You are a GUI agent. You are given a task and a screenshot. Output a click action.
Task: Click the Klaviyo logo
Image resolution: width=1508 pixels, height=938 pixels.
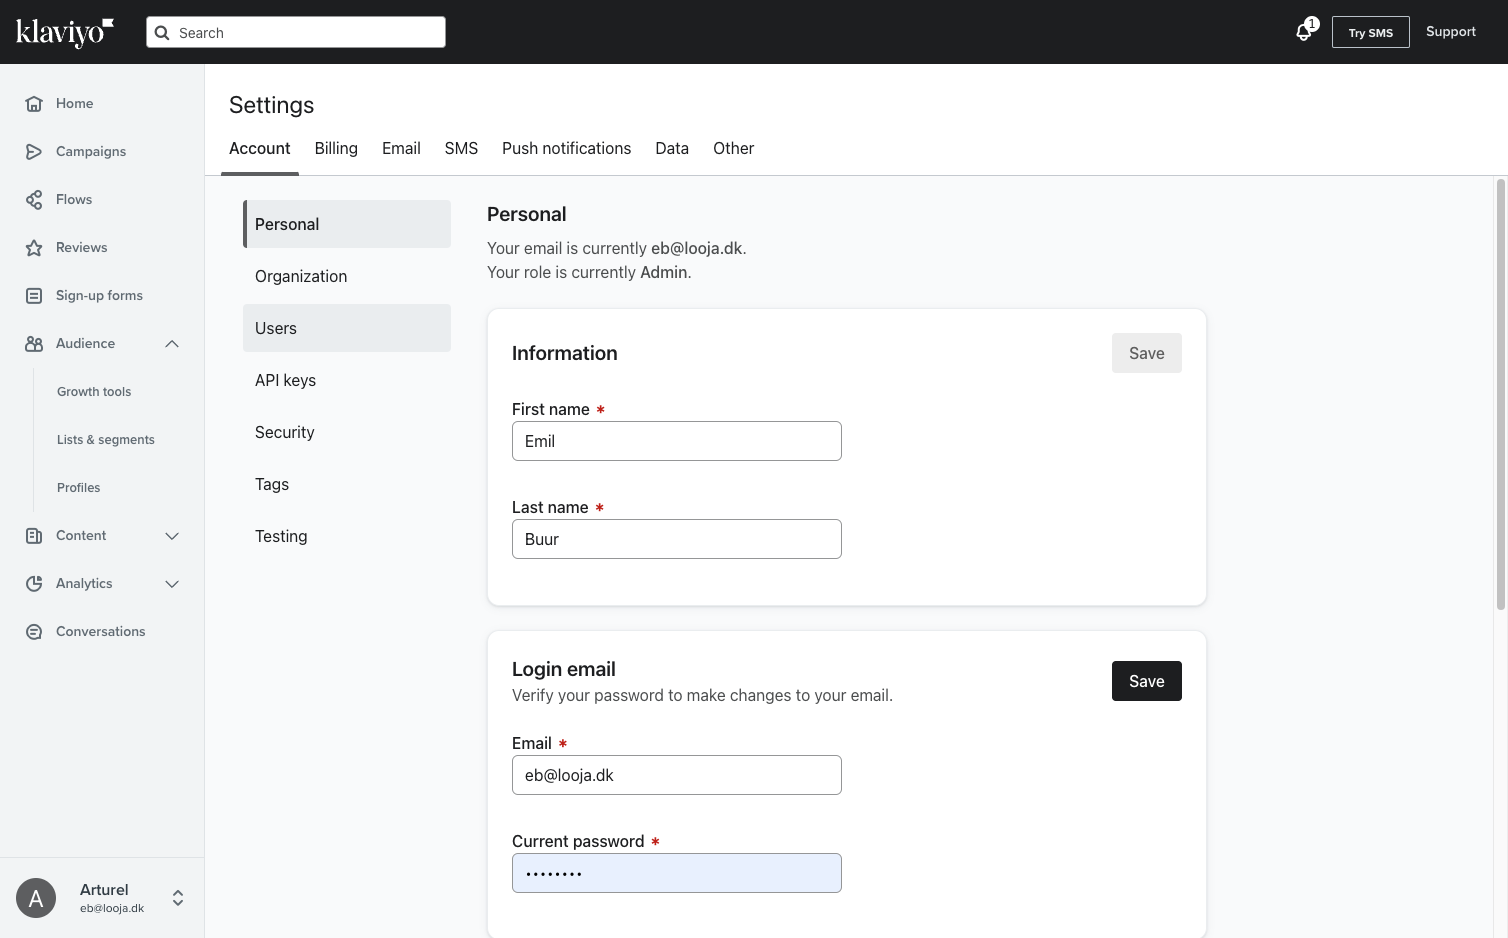(x=65, y=32)
